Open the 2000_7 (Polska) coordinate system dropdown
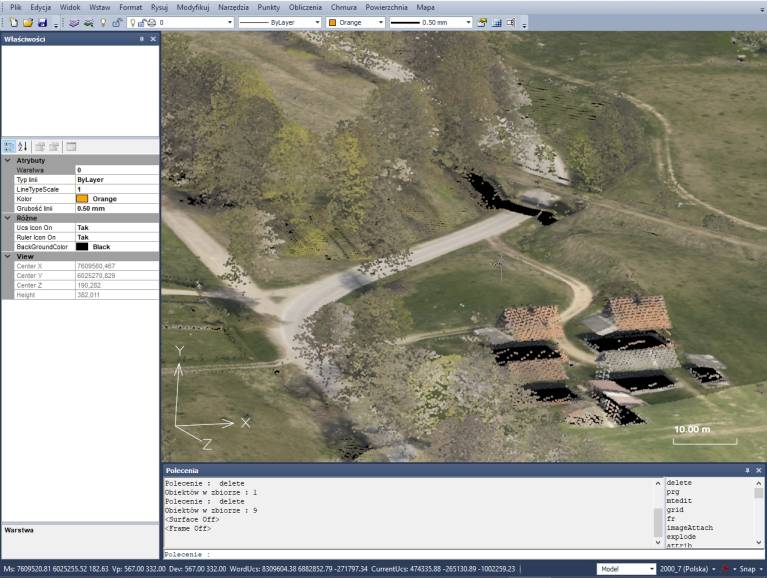 (714, 569)
